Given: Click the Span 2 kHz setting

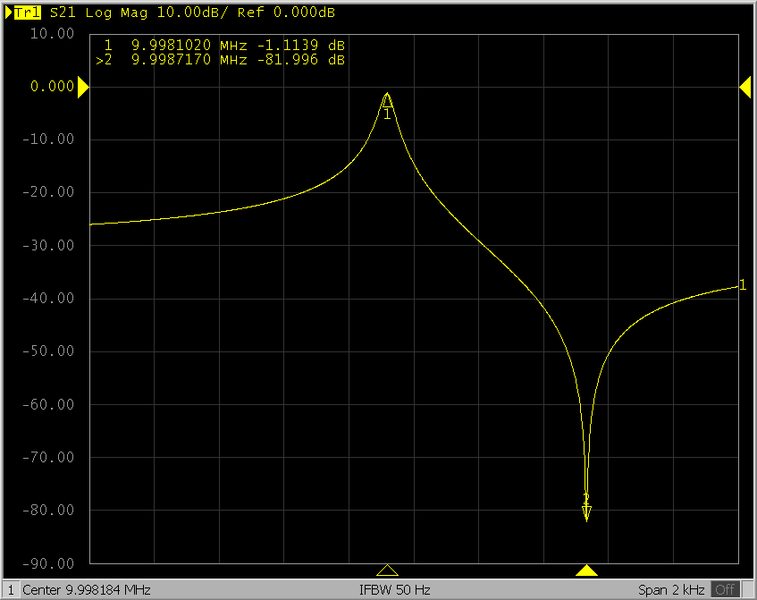Looking at the screenshot, I should point(672,590).
